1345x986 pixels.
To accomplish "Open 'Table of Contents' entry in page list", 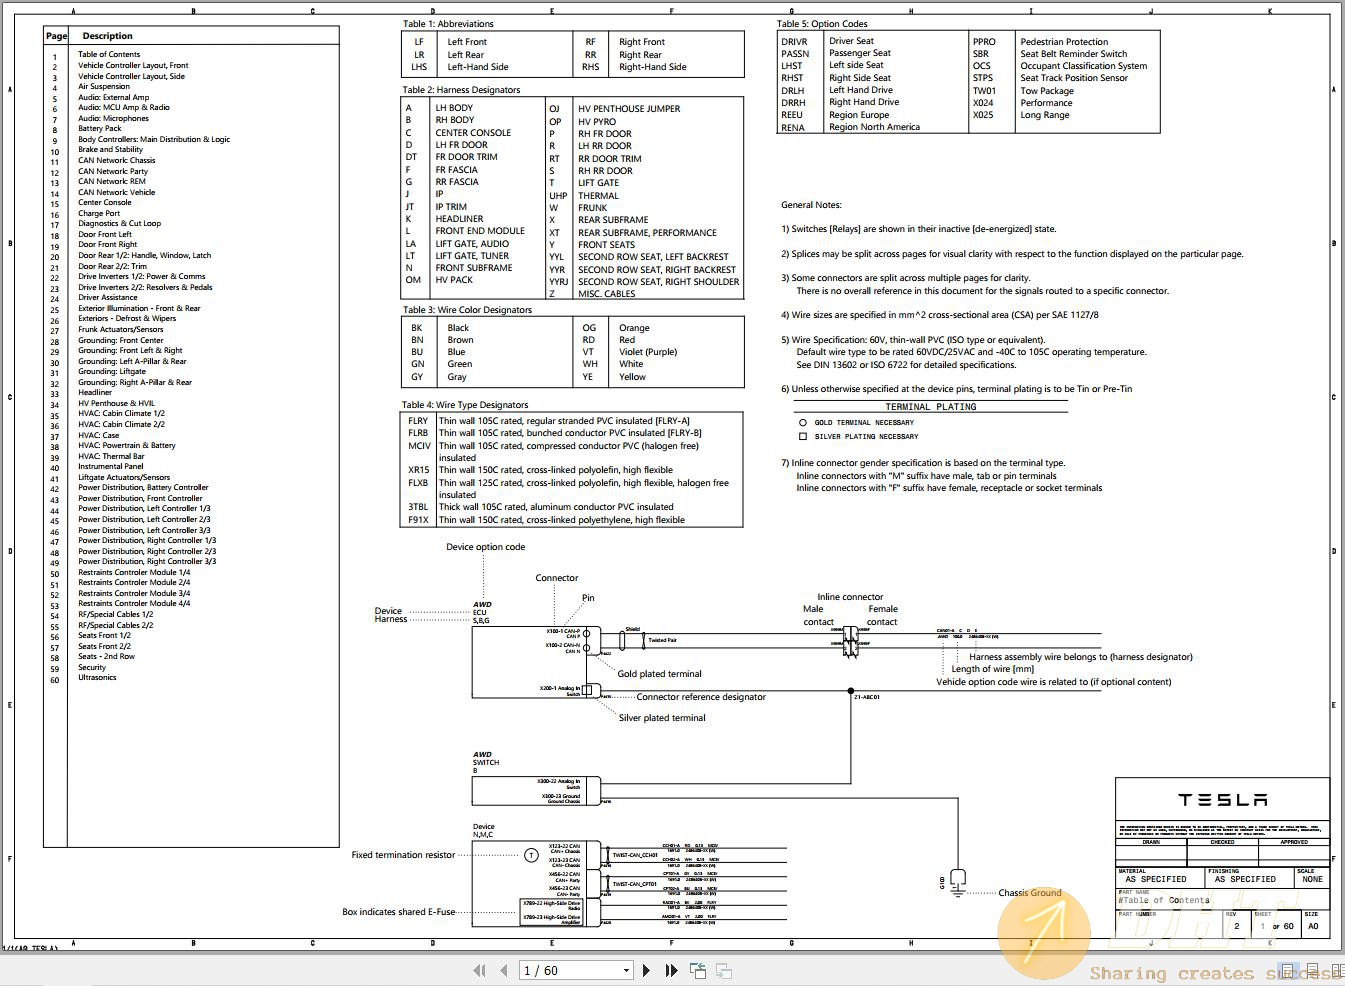I will pos(109,54).
